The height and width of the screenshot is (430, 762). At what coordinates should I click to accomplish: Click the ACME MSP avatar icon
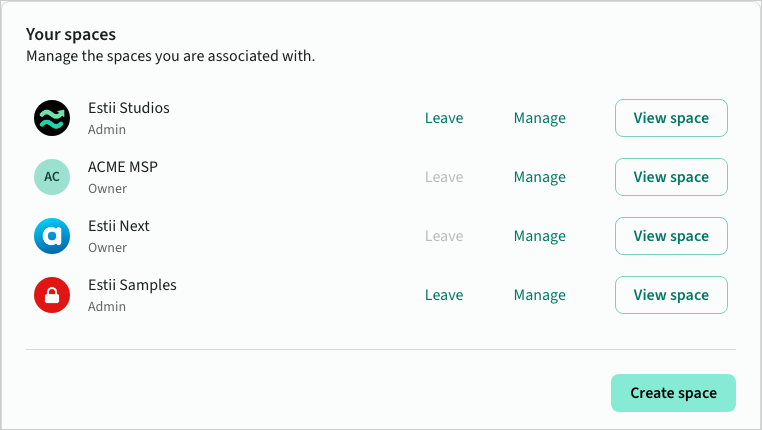coord(52,177)
